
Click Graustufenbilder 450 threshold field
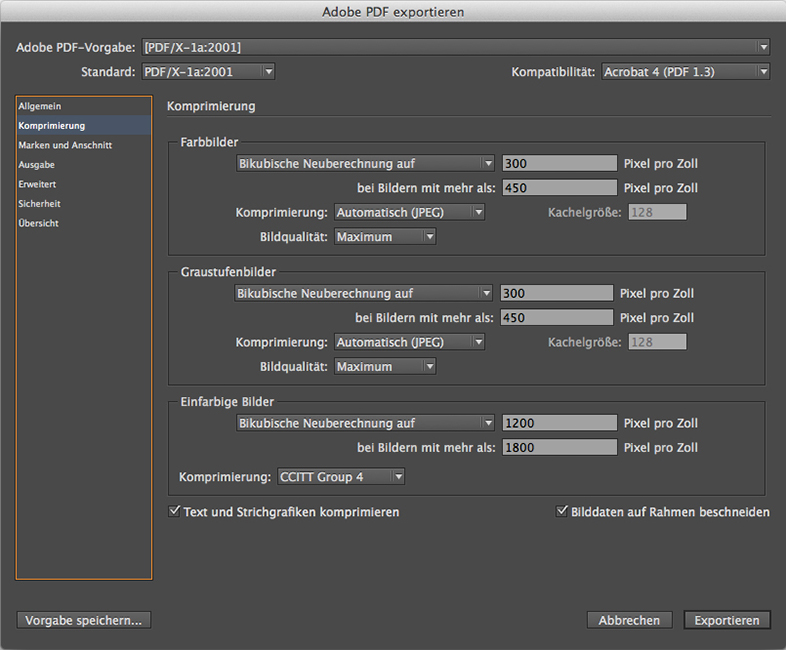click(556, 318)
